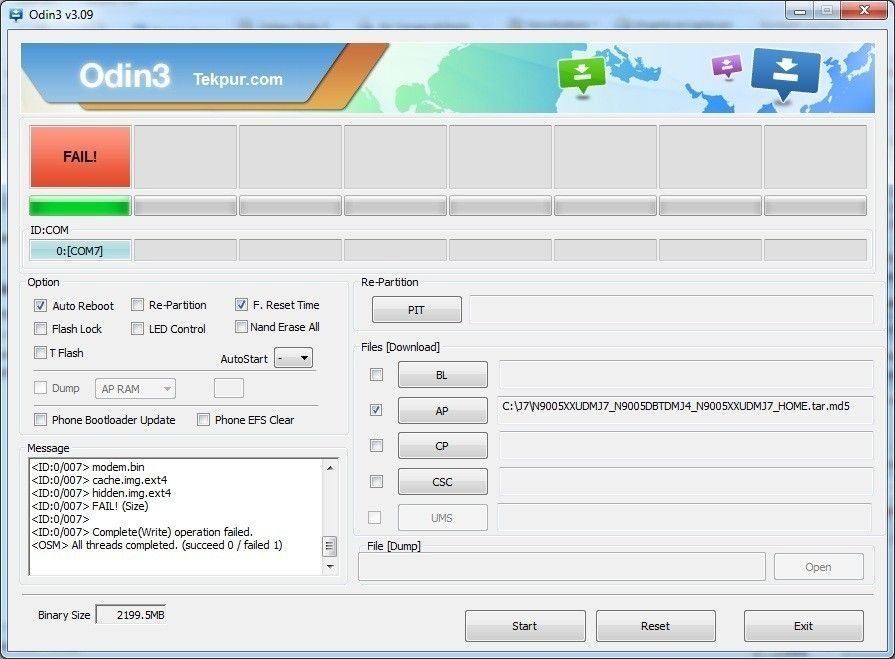Enable Flash Lock option
This screenshot has height=659, width=895.
(x=40, y=329)
